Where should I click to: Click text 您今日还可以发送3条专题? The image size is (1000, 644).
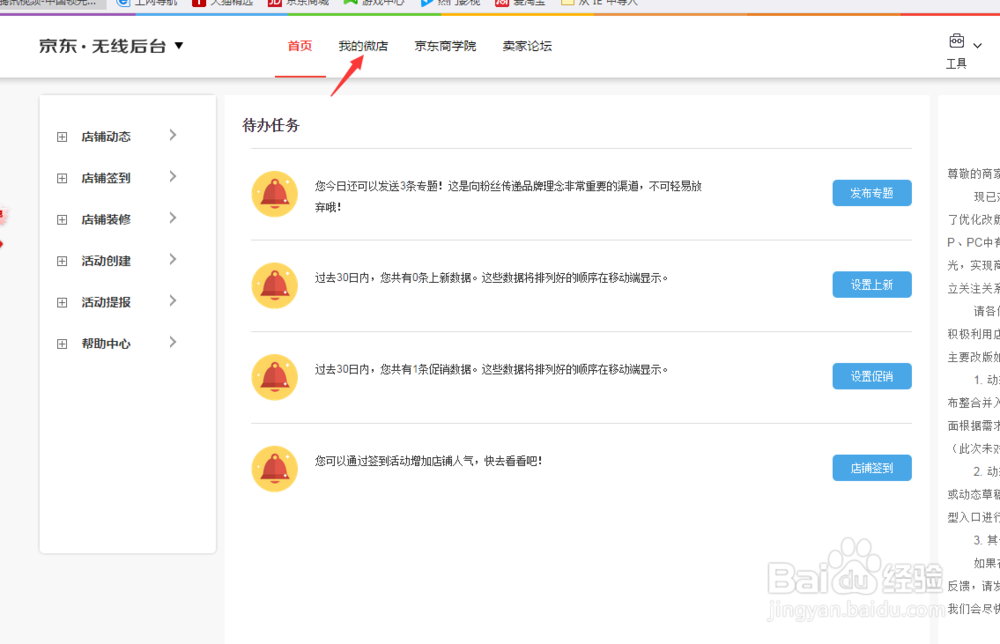(378, 186)
